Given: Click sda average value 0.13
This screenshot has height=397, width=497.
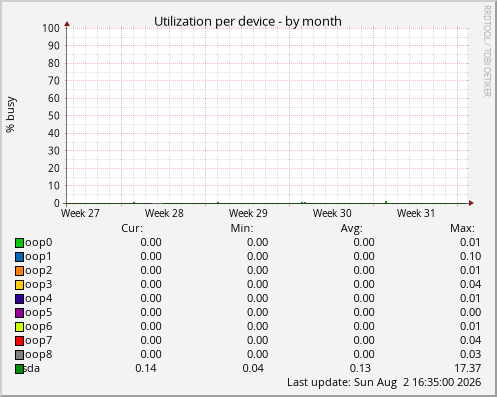Looking at the screenshot, I should point(360,368).
